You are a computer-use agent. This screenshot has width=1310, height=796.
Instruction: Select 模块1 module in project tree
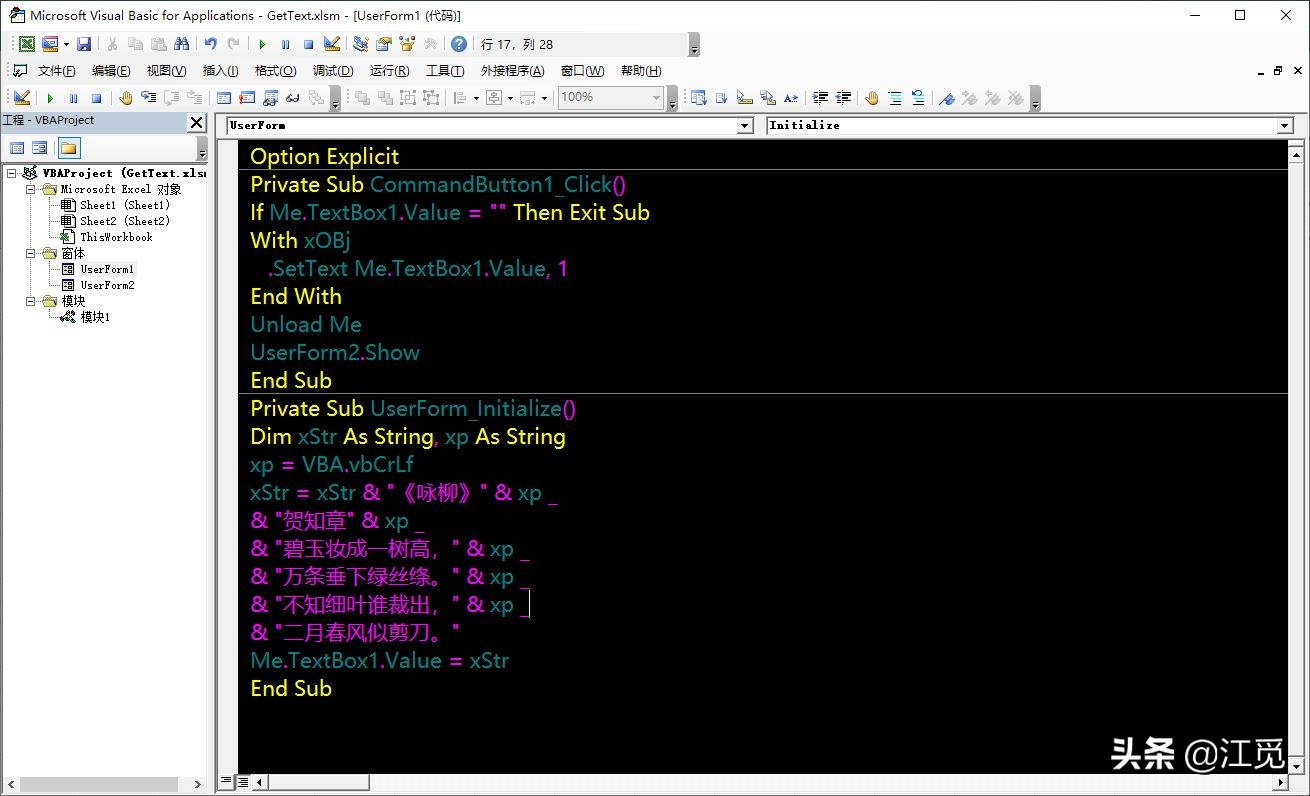tap(95, 317)
